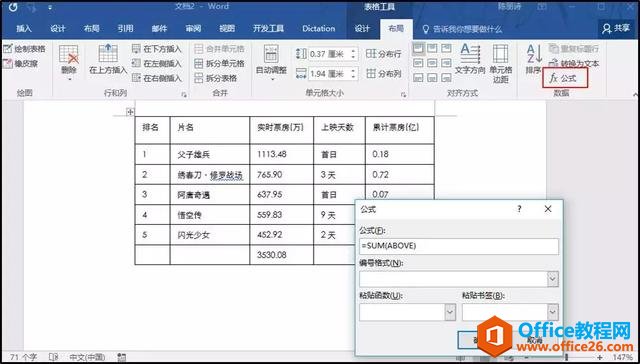
Task: Click Text Direction (文字方向) button
Action: (x=470, y=60)
